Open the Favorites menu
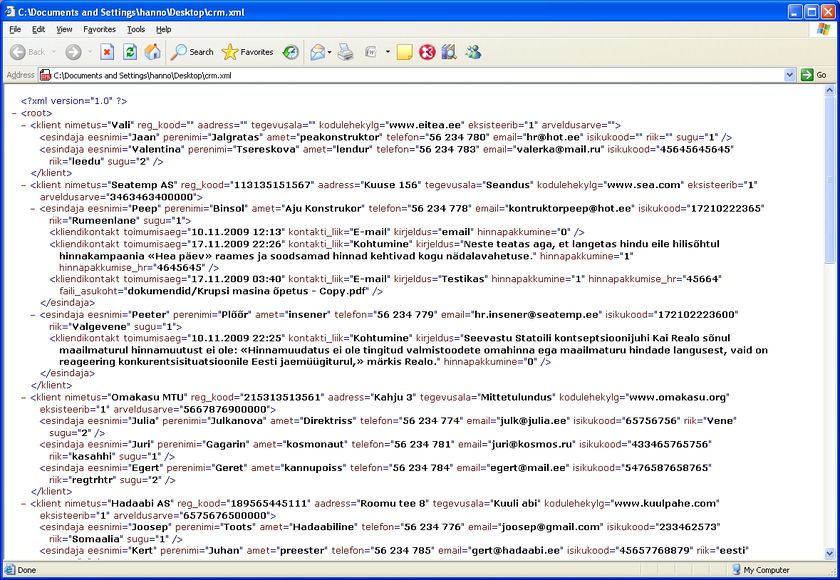Image resolution: width=840 pixels, height=580 pixels. [x=99, y=29]
